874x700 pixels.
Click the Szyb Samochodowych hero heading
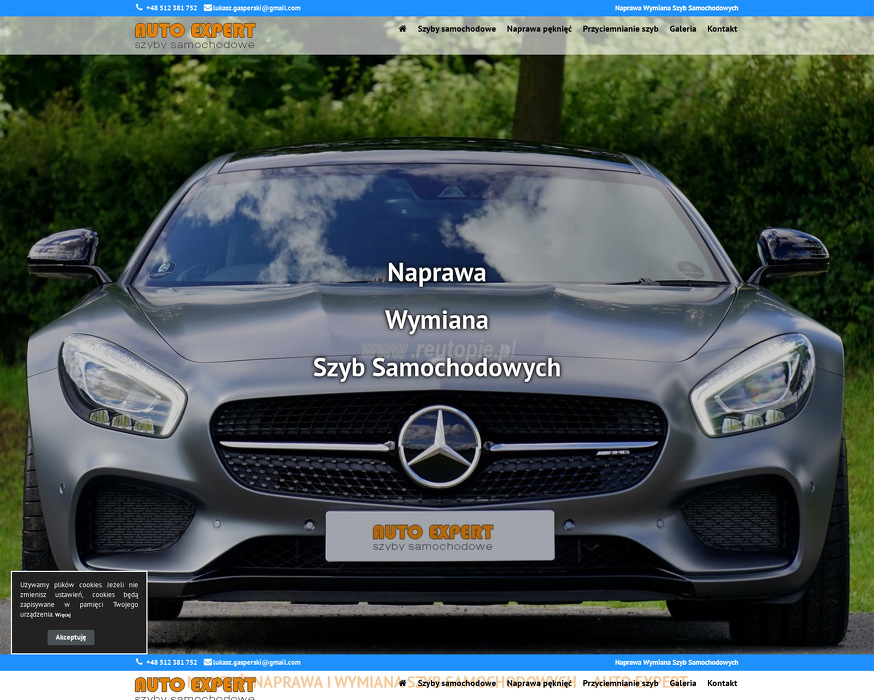point(436,368)
